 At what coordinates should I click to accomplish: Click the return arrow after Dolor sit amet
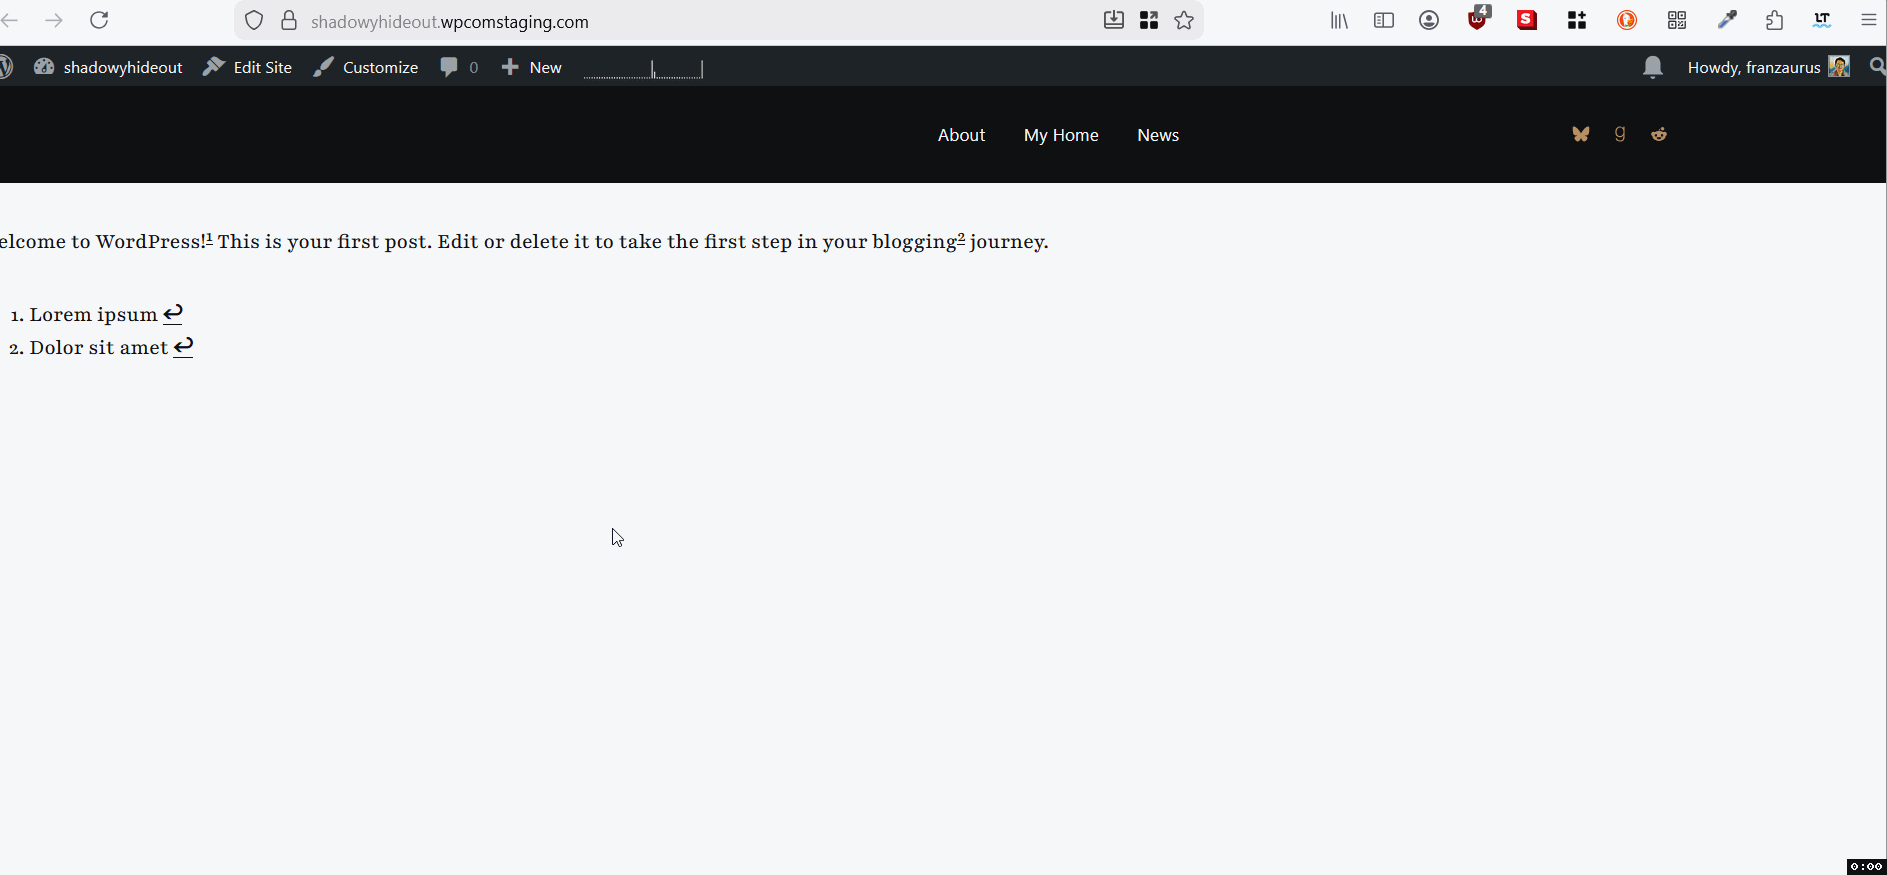[183, 347]
